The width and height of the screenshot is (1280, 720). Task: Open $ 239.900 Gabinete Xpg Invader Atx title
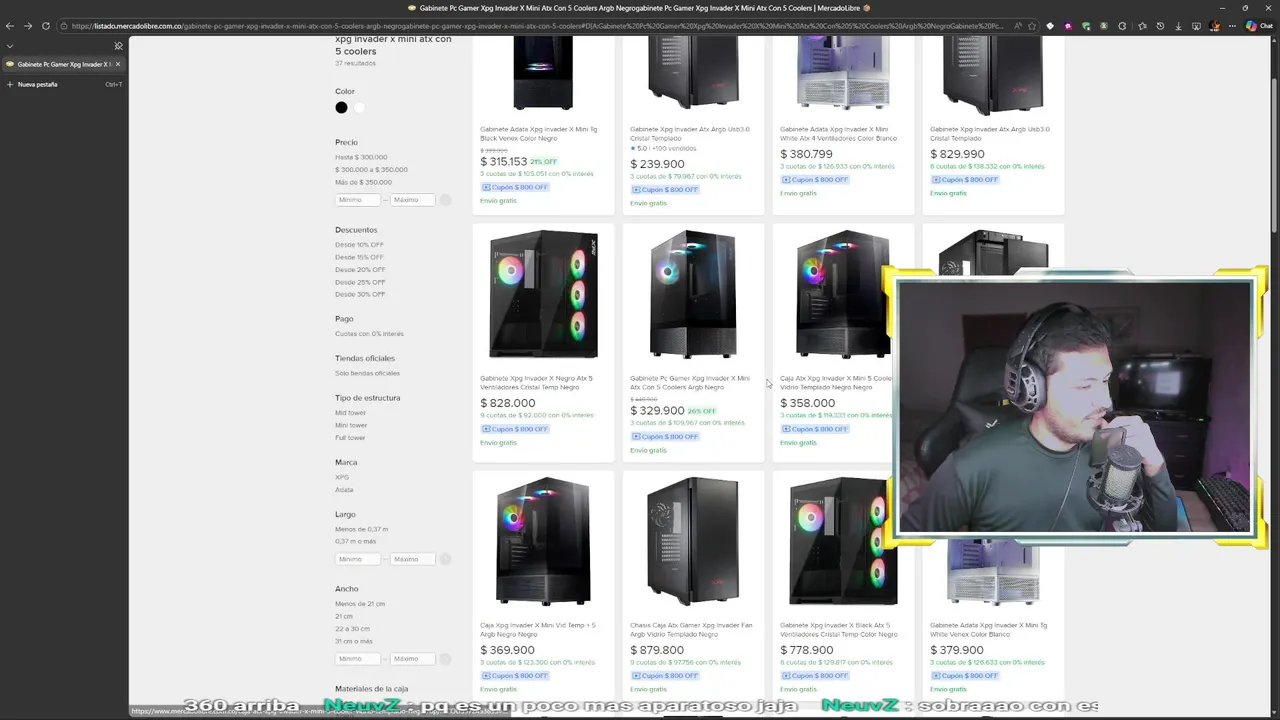click(x=689, y=133)
